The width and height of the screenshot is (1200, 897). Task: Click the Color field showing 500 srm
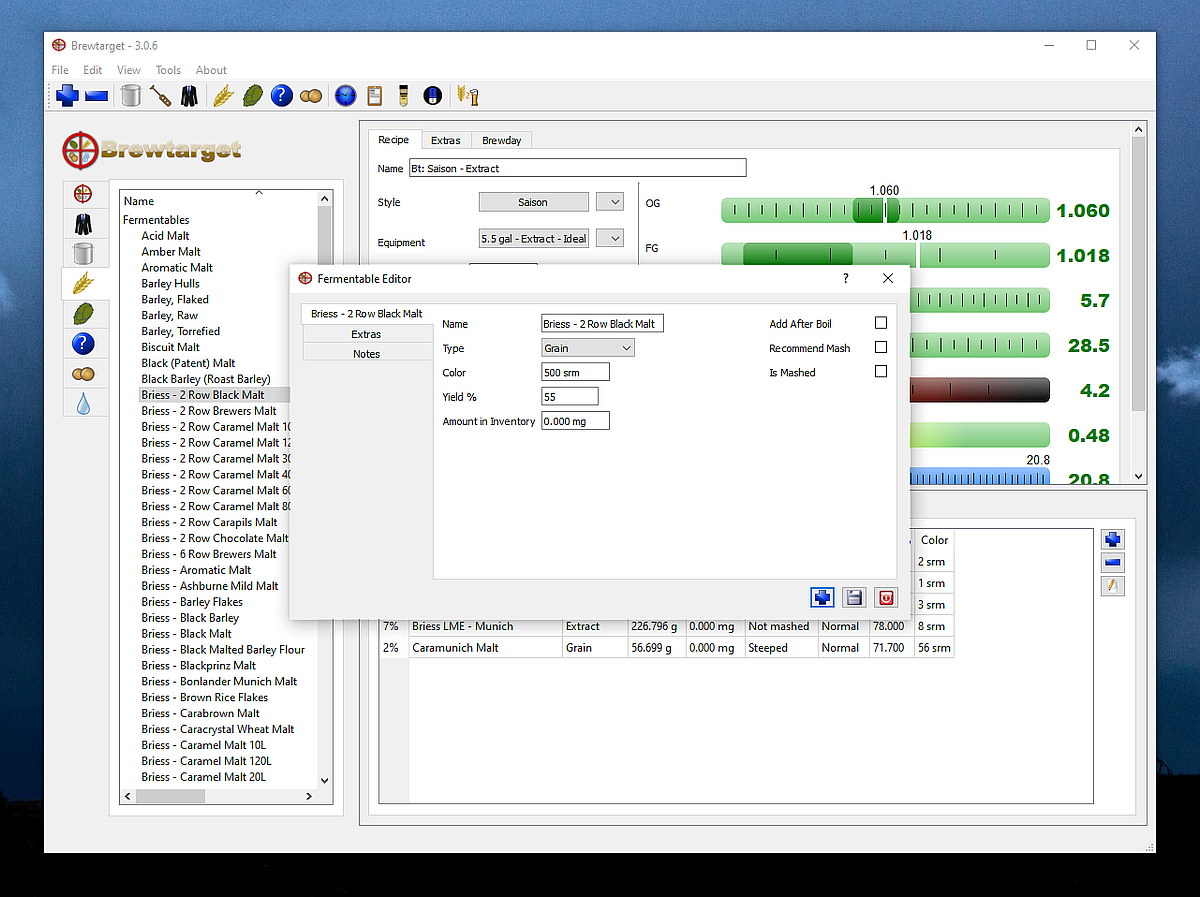[x=575, y=372]
